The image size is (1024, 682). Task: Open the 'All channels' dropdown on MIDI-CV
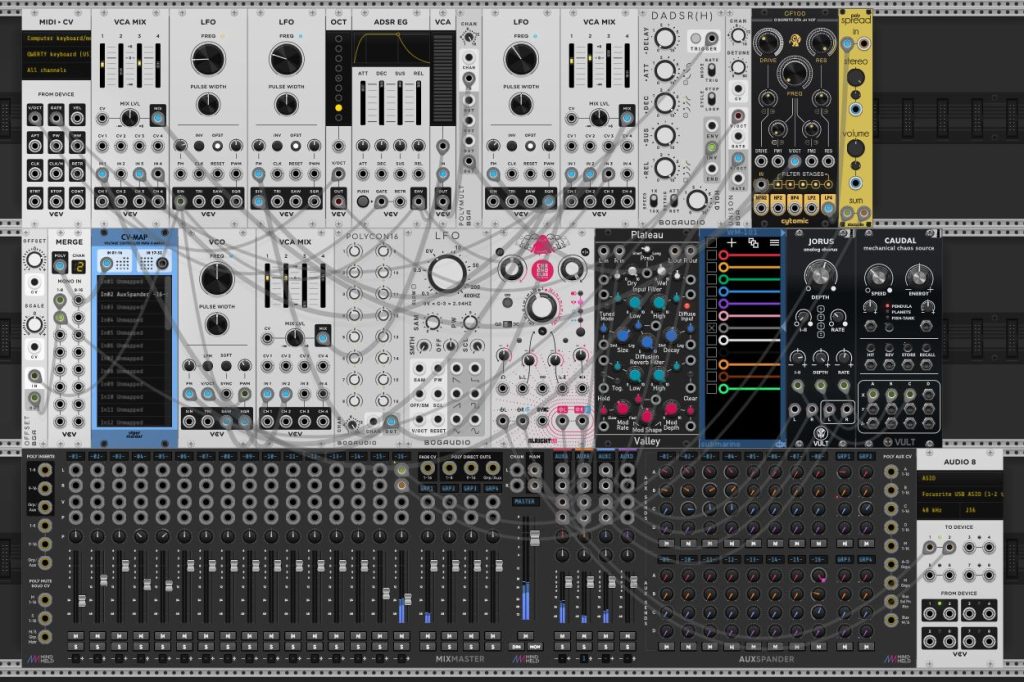(x=57, y=69)
